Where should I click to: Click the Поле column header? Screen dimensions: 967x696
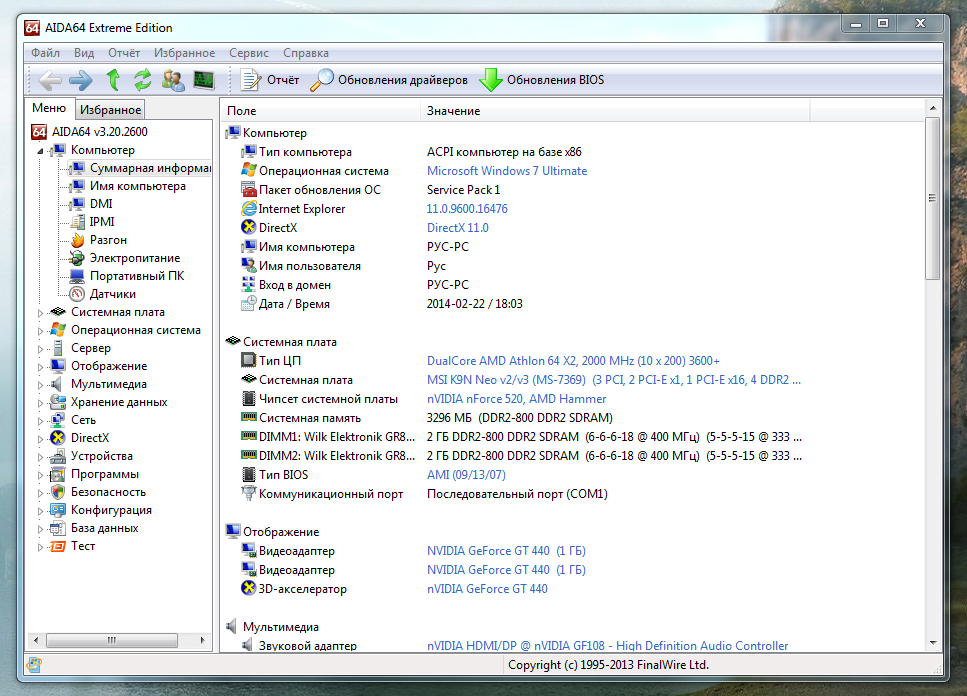tap(320, 111)
